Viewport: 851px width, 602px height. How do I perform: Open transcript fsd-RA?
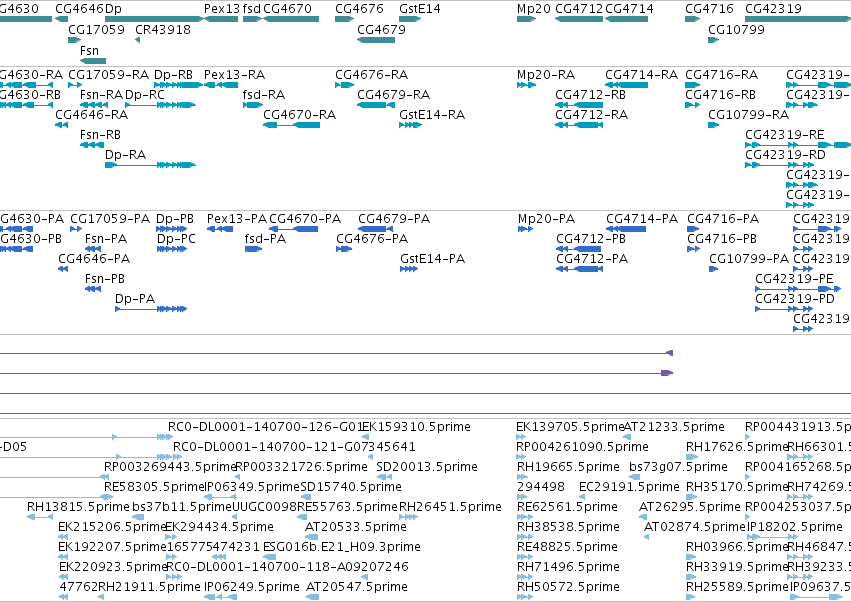(264, 94)
